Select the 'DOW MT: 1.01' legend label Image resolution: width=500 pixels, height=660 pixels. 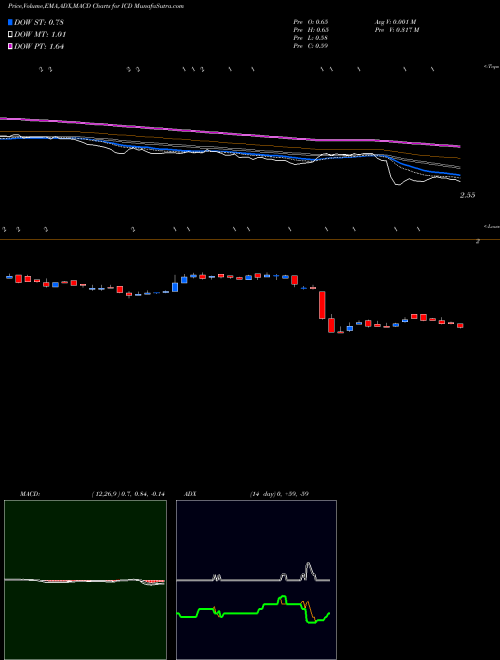(x=40, y=35)
